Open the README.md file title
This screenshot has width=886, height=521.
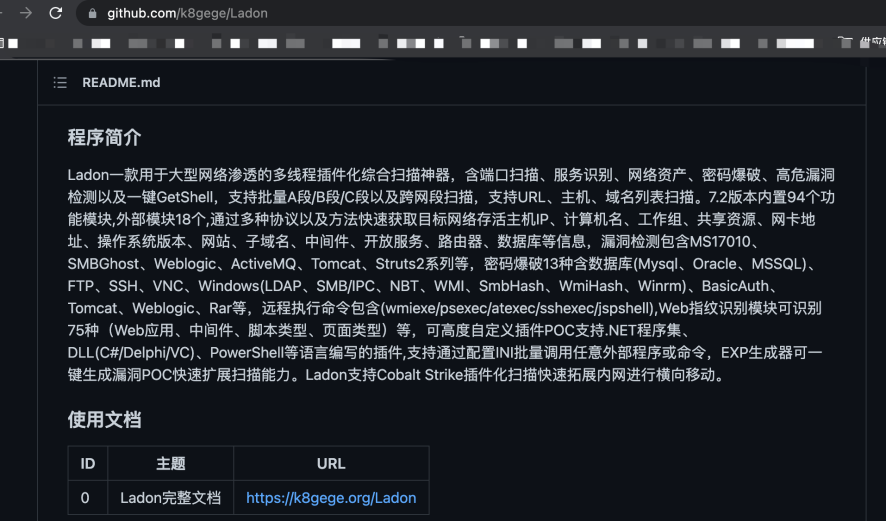coord(121,83)
